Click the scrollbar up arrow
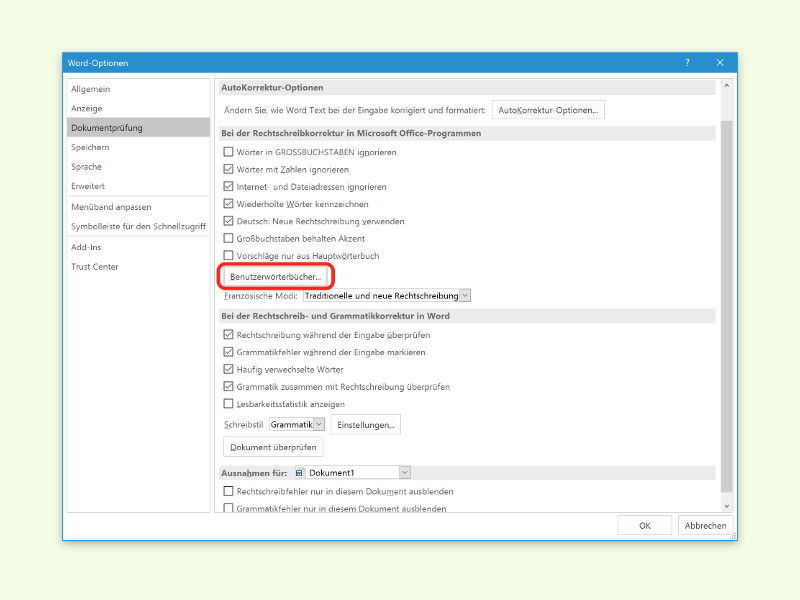 [x=727, y=86]
